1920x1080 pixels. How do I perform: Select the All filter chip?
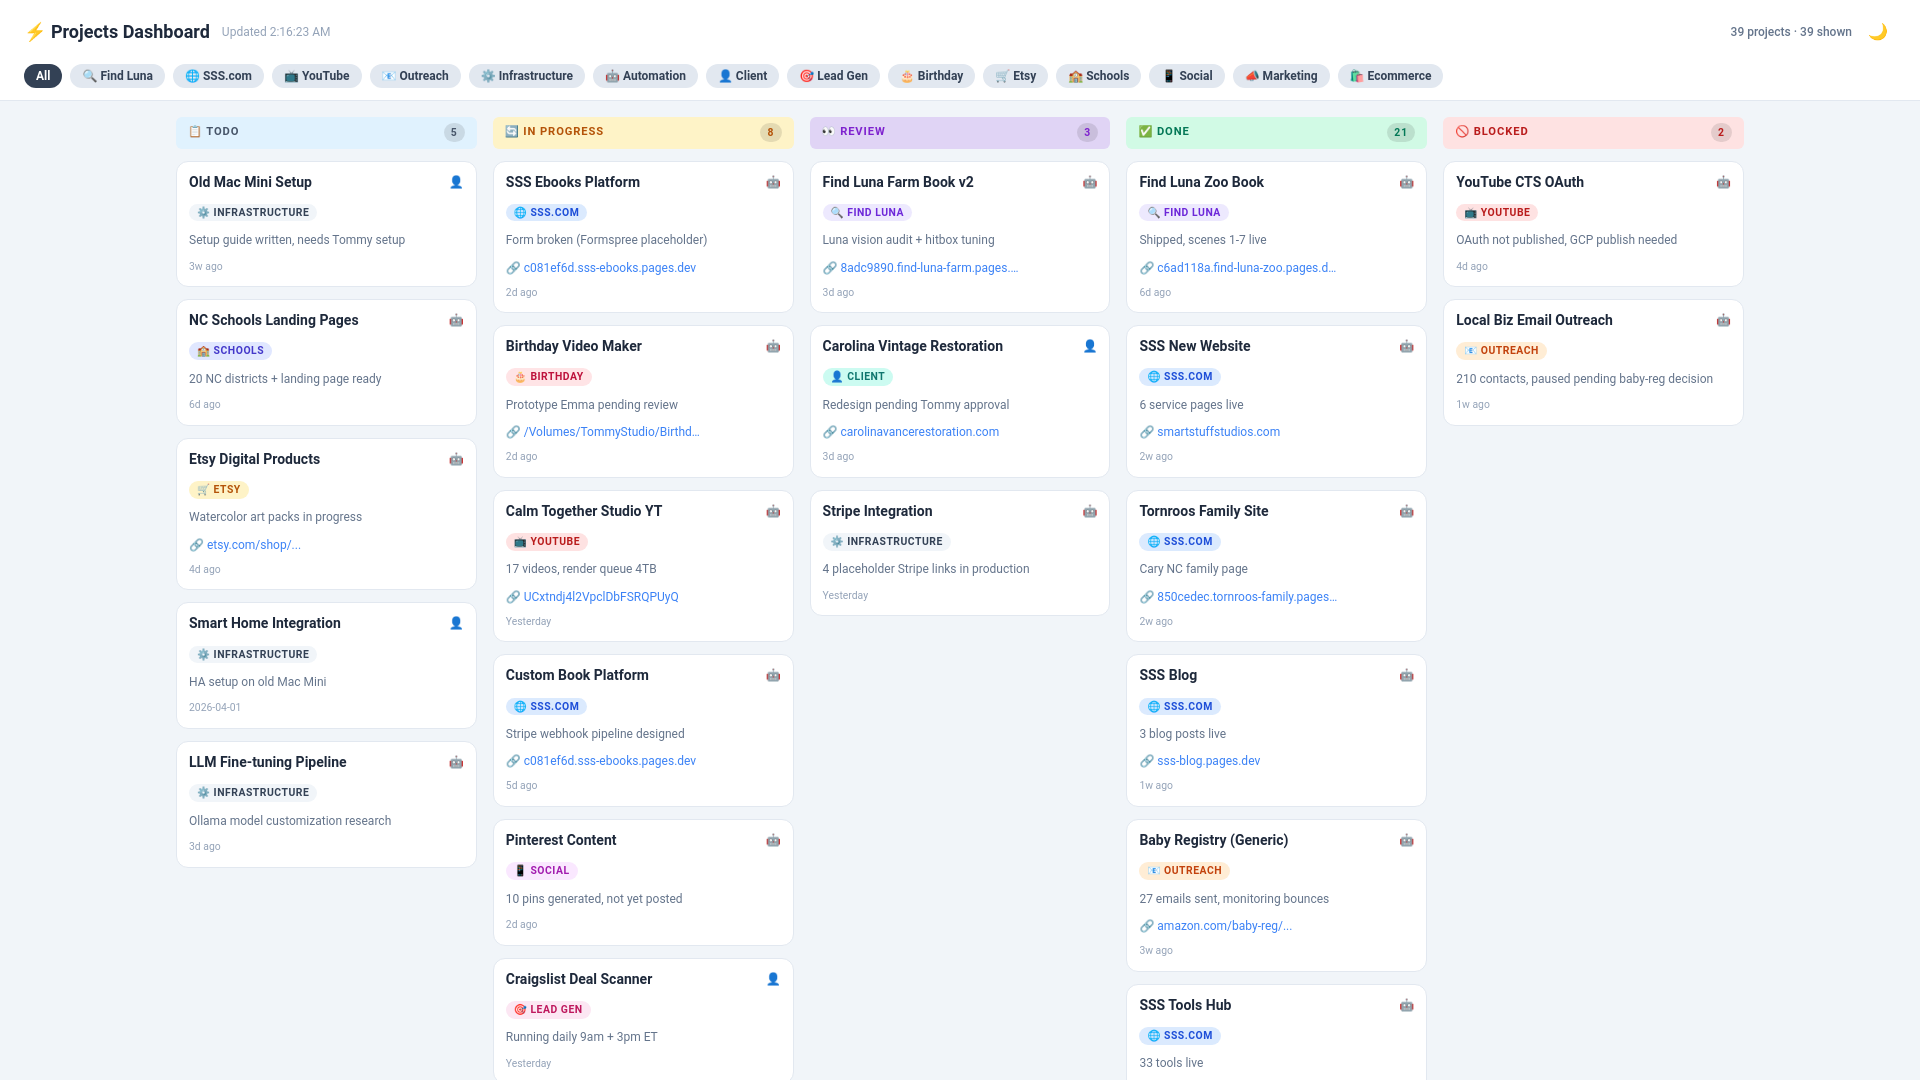[x=43, y=76]
